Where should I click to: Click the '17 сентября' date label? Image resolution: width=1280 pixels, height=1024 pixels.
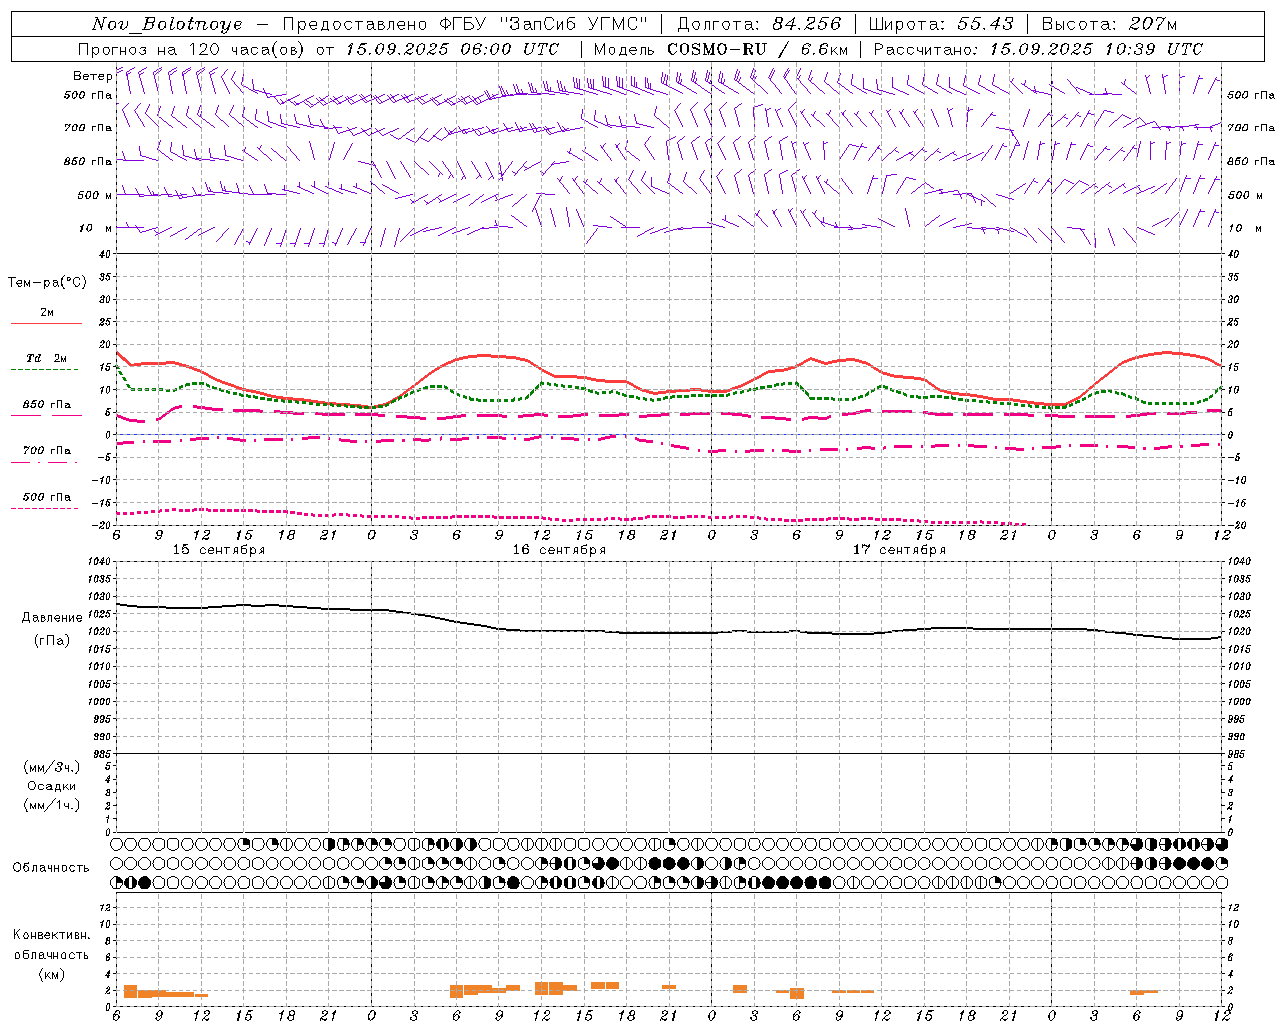[899, 550]
